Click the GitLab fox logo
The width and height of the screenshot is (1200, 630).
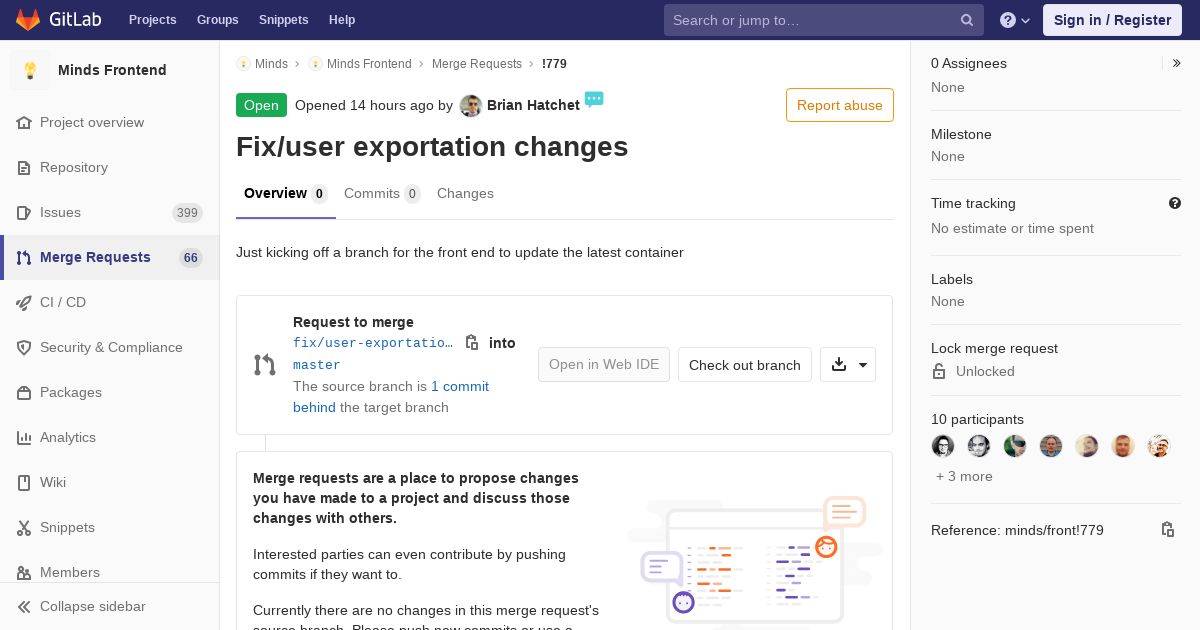tap(28, 20)
